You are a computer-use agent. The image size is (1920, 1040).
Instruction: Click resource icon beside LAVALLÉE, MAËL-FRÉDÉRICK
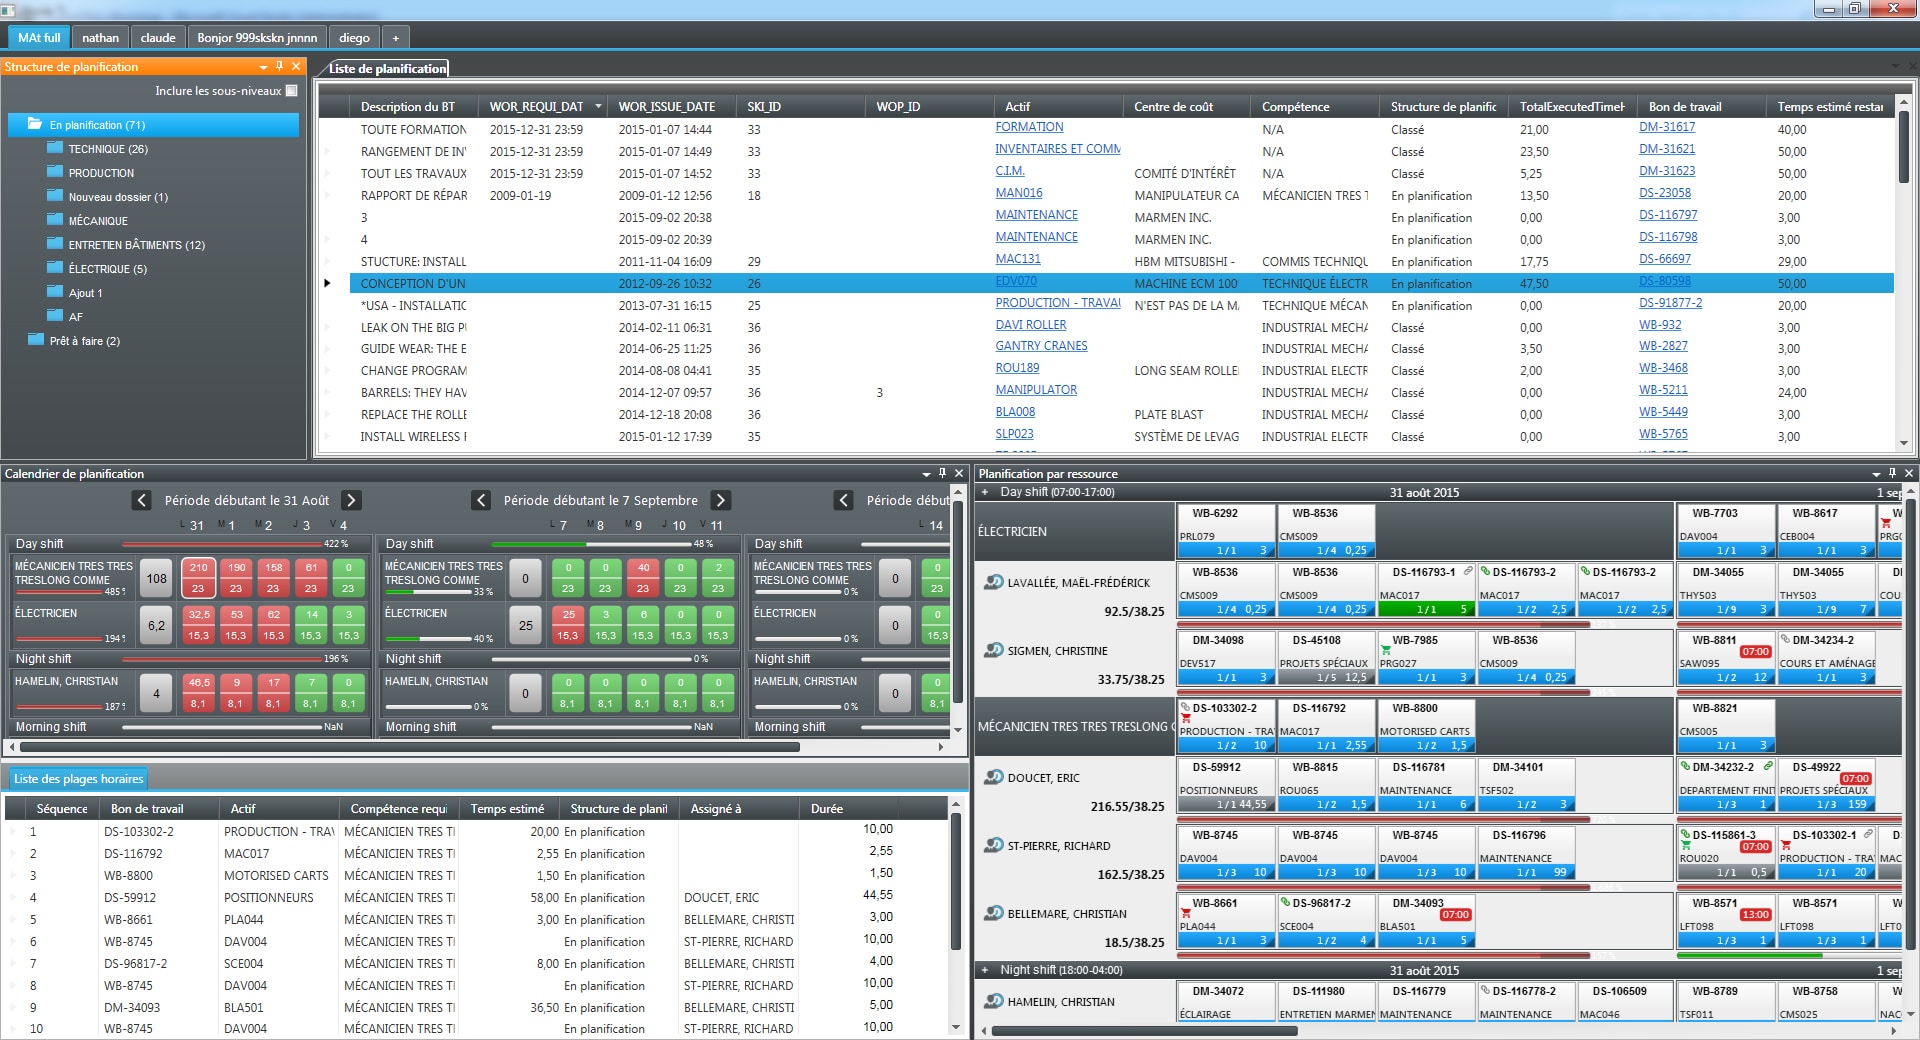coord(993,582)
